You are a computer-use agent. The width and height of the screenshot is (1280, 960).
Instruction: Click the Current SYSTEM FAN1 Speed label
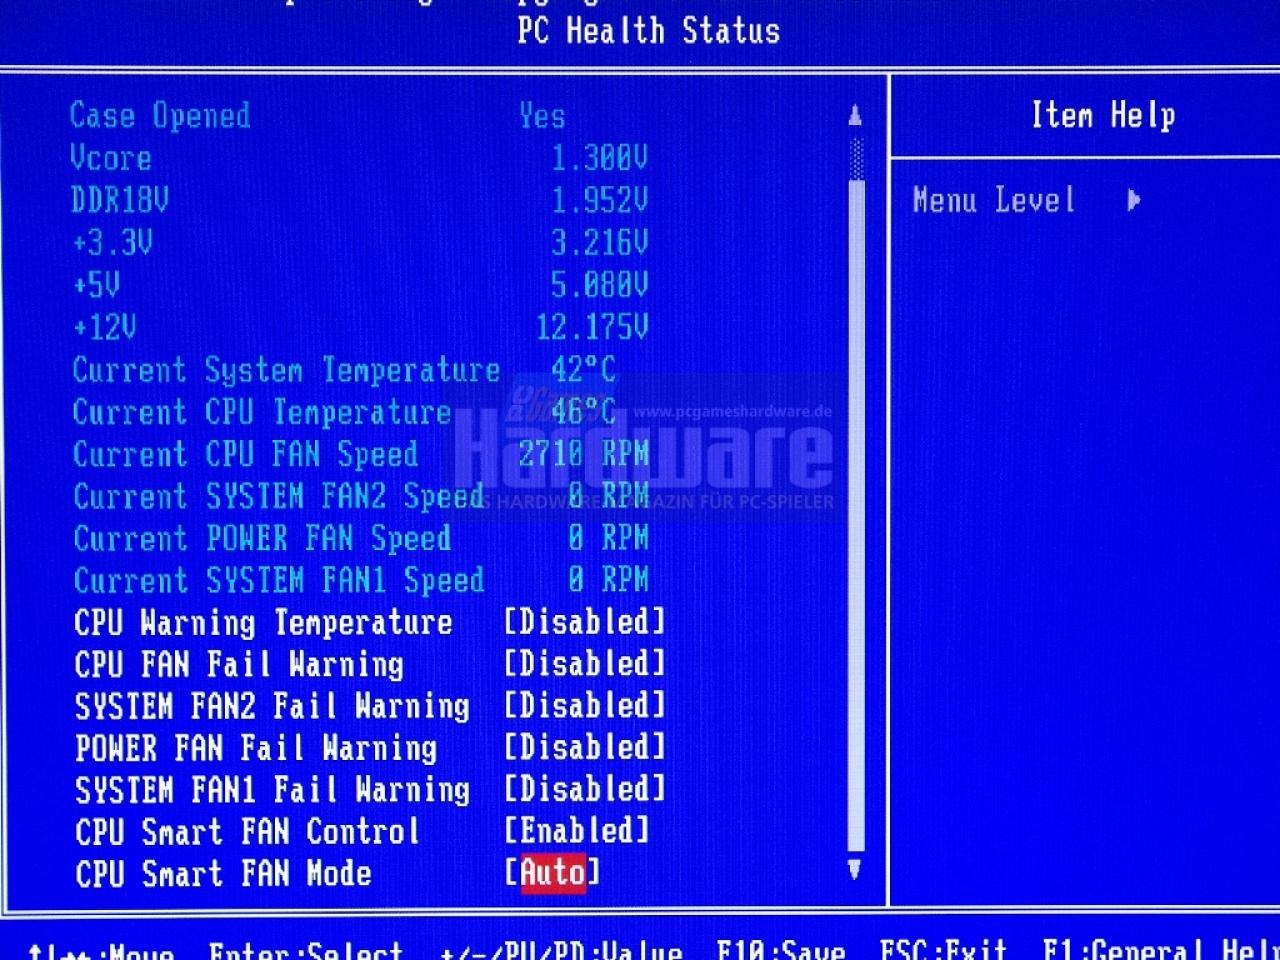click(x=279, y=581)
